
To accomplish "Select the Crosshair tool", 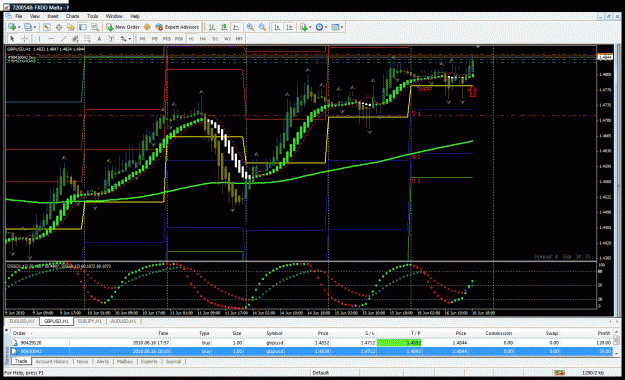I will click(25, 39).
